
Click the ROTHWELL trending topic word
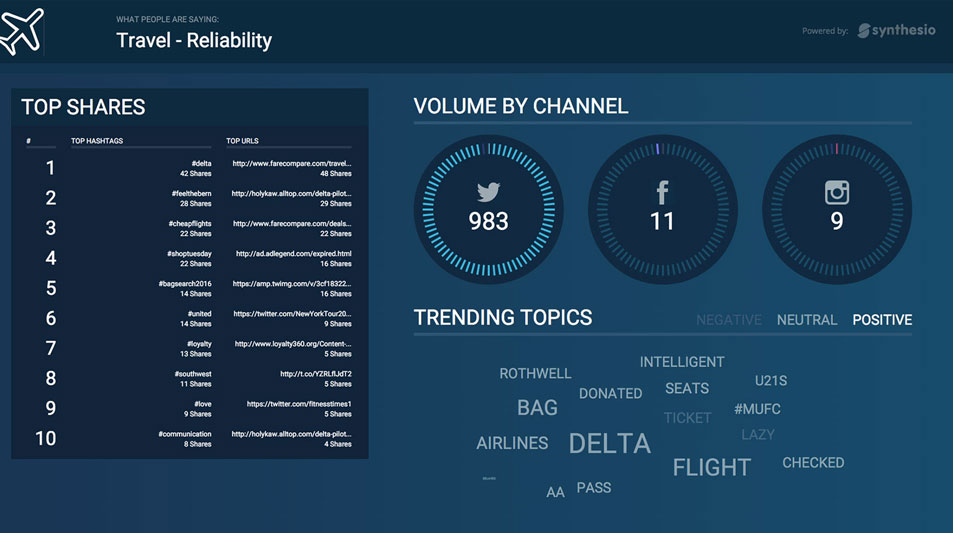(535, 373)
